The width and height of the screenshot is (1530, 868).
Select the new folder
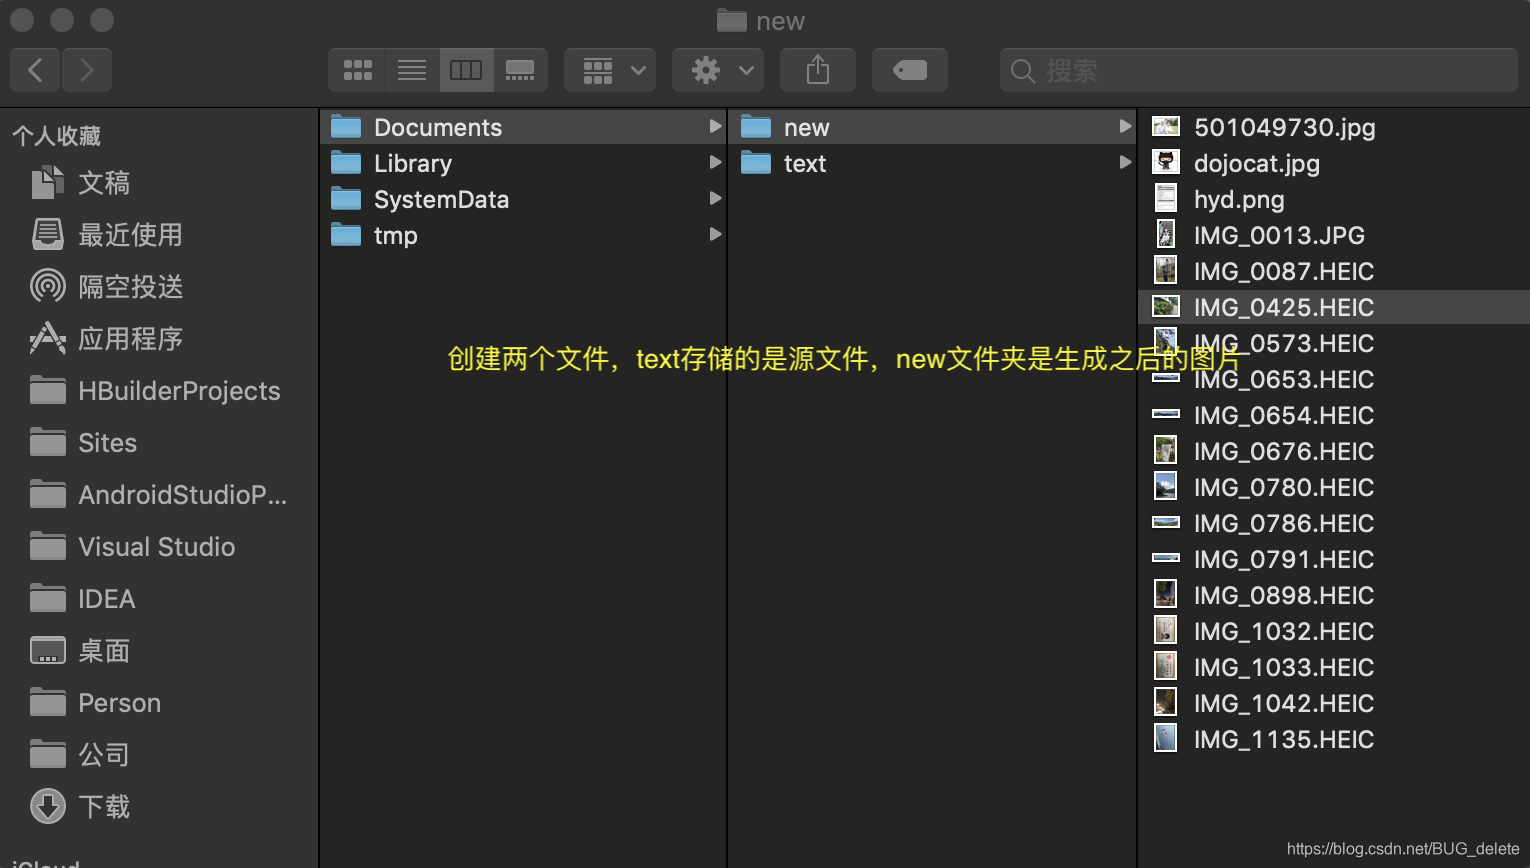(933, 127)
